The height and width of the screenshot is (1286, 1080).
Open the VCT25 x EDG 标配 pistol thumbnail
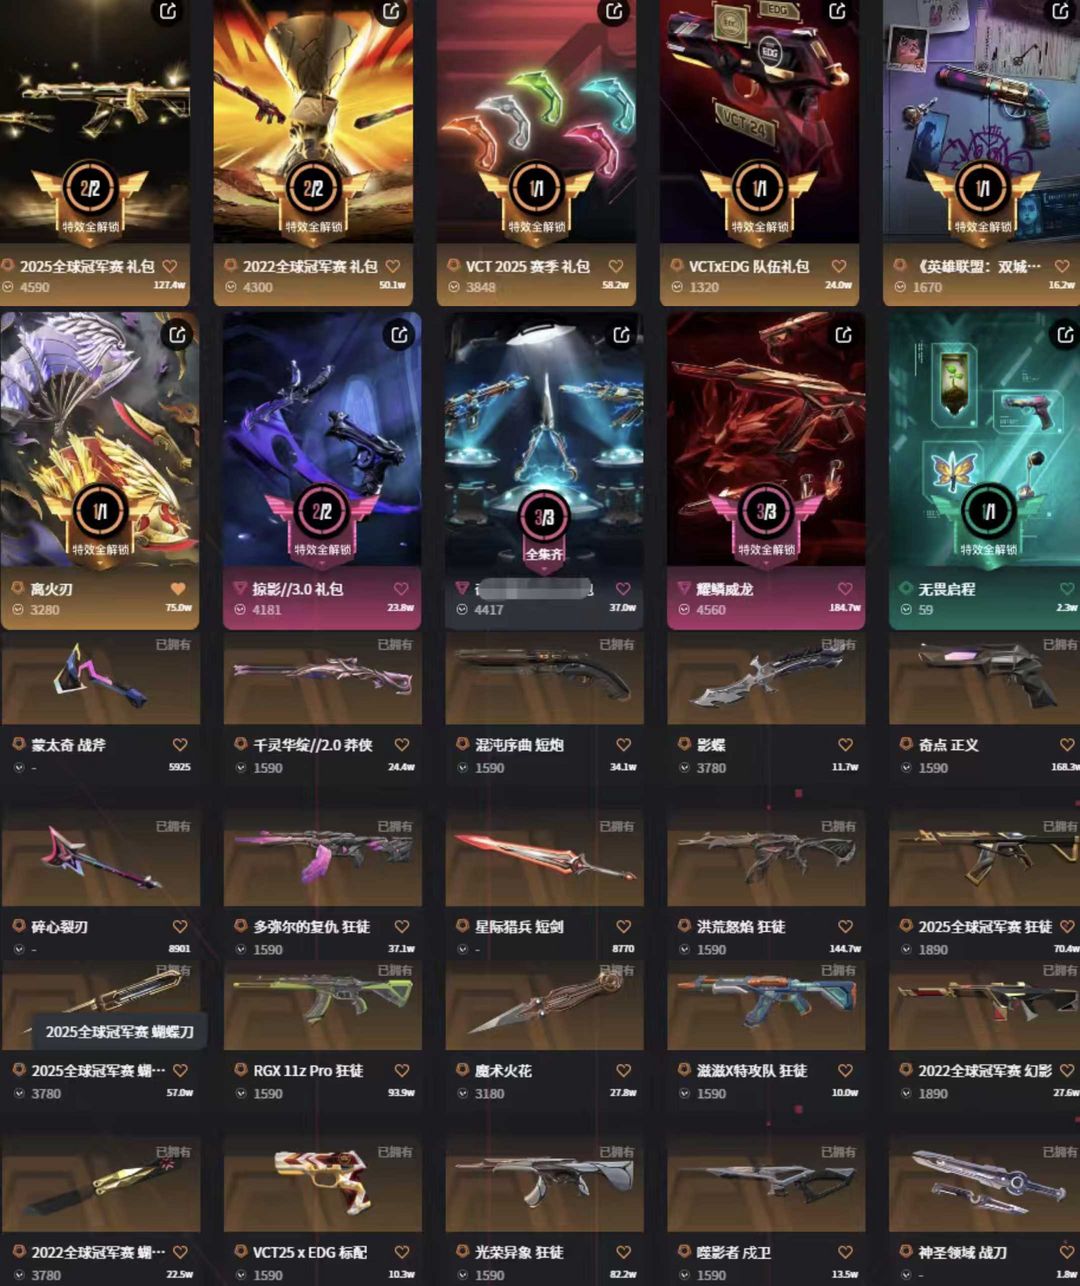(322, 1183)
